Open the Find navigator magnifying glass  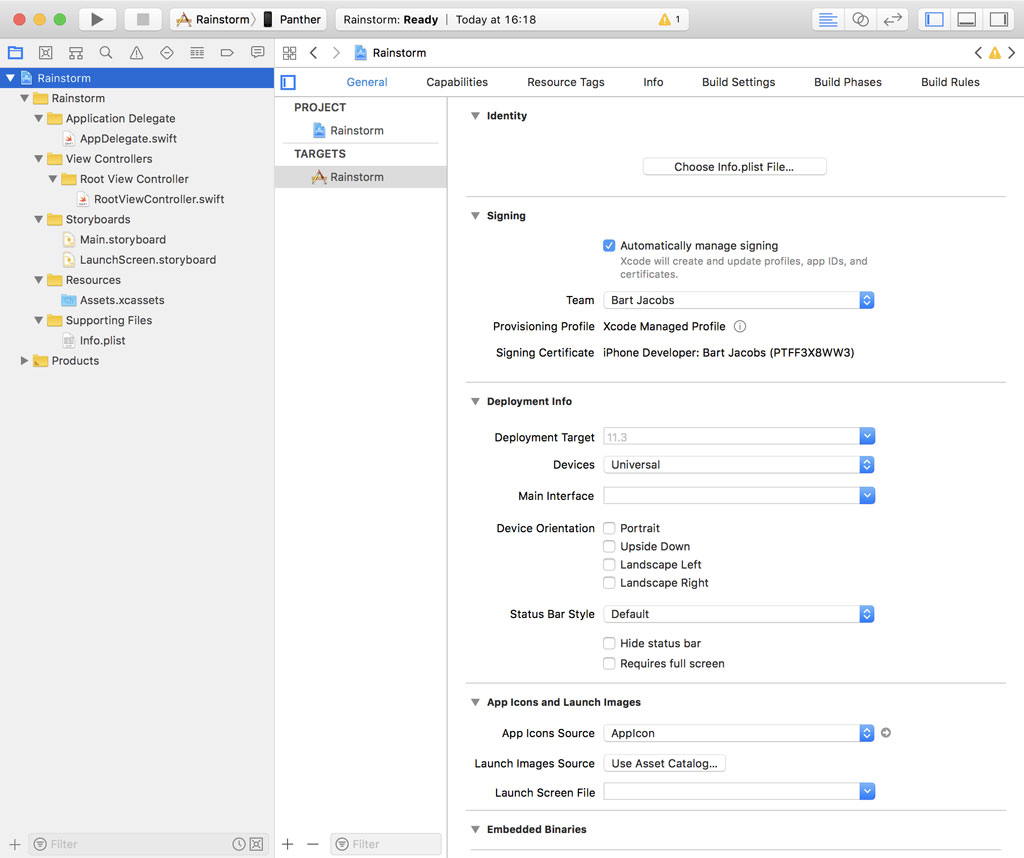(105, 52)
